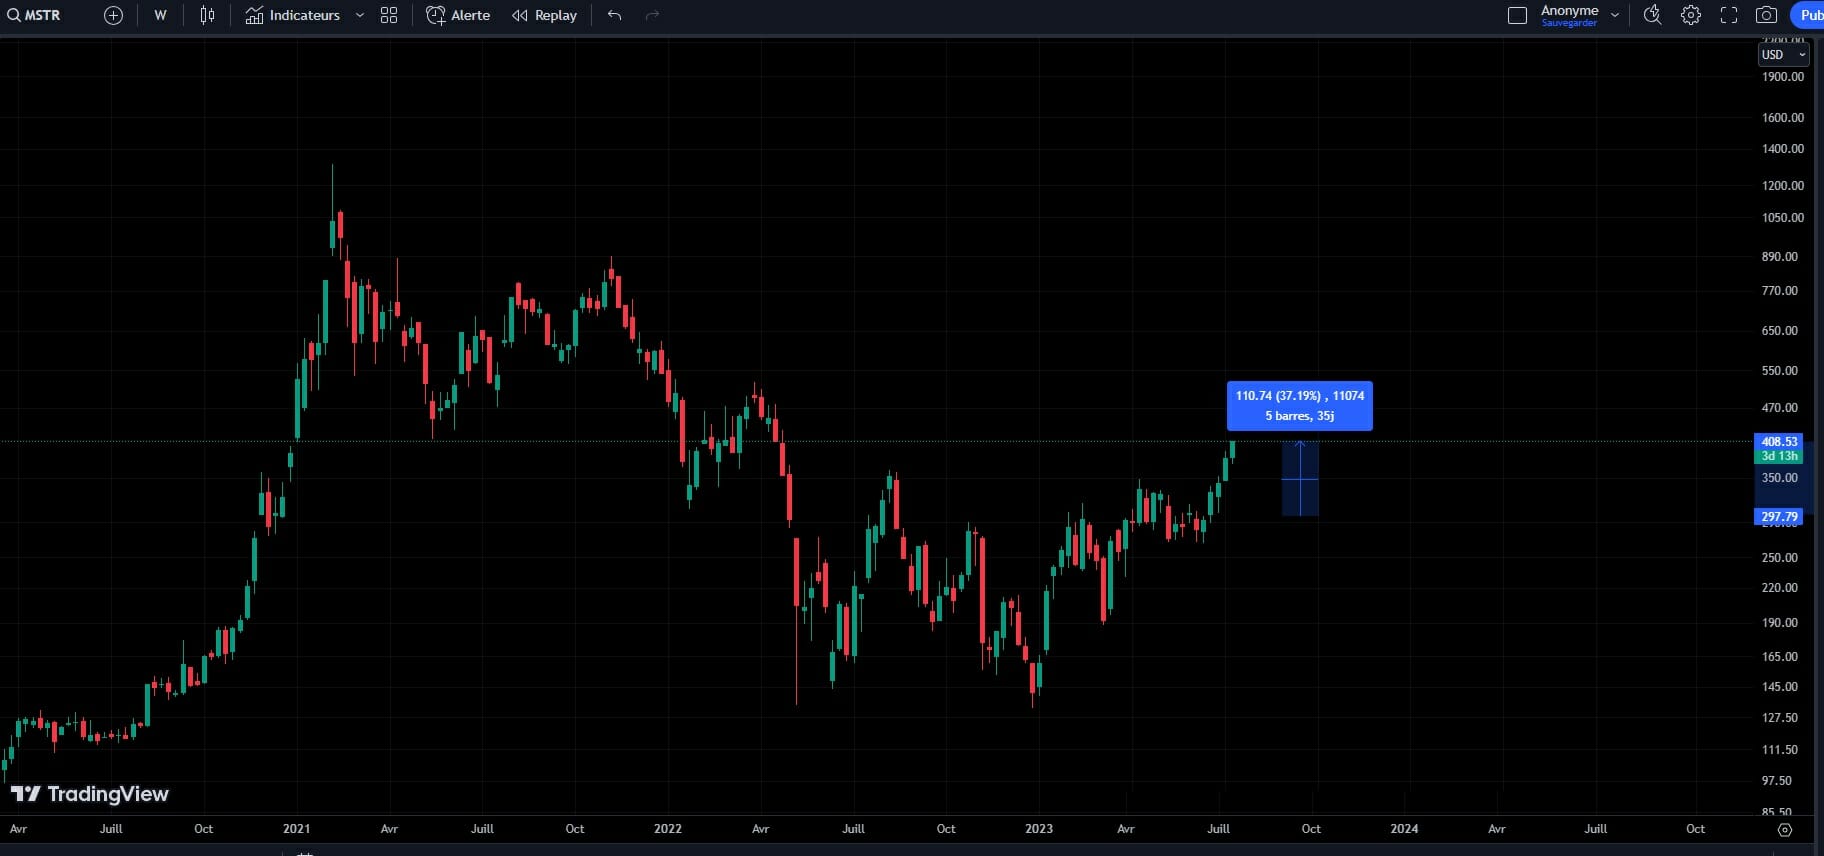1824x856 pixels.
Task: Click the 2021 label on the time axis
Action: click(296, 829)
